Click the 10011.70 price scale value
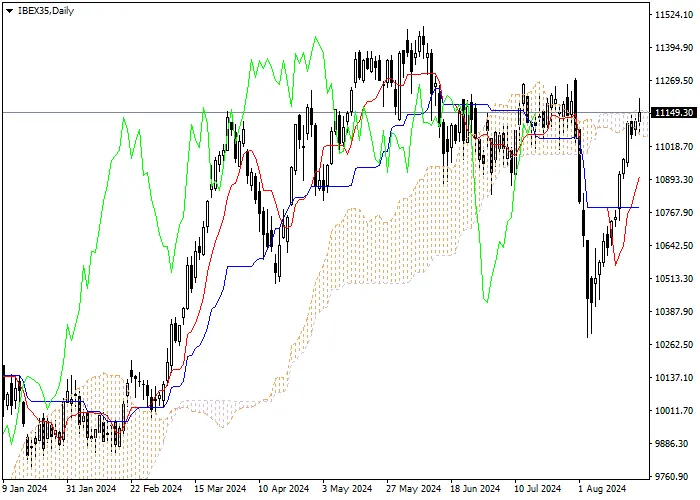This screenshot has height=500, width=700. click(674, 411)
